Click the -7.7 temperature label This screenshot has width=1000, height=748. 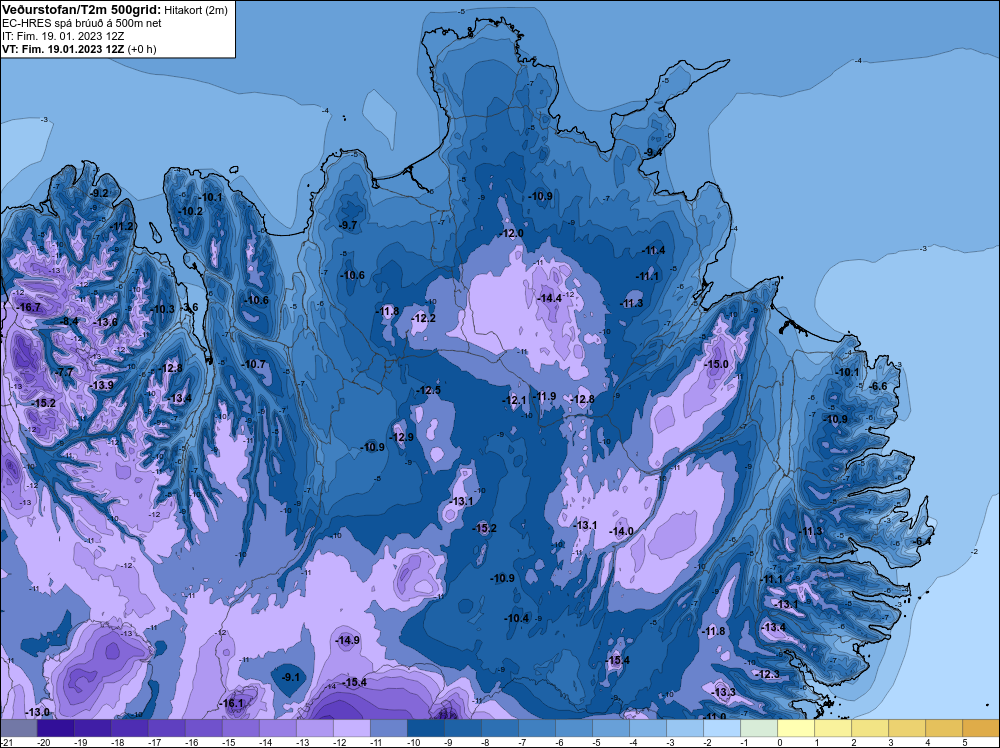click(x=65, y=372)
